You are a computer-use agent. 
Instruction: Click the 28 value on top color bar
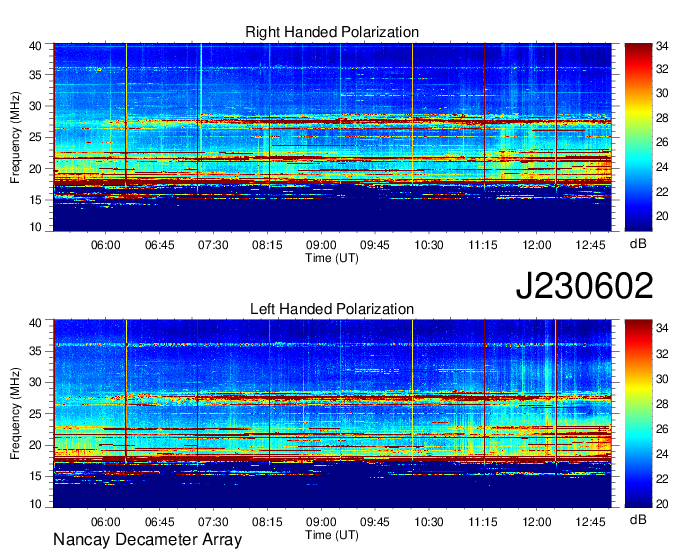[662, 118]
